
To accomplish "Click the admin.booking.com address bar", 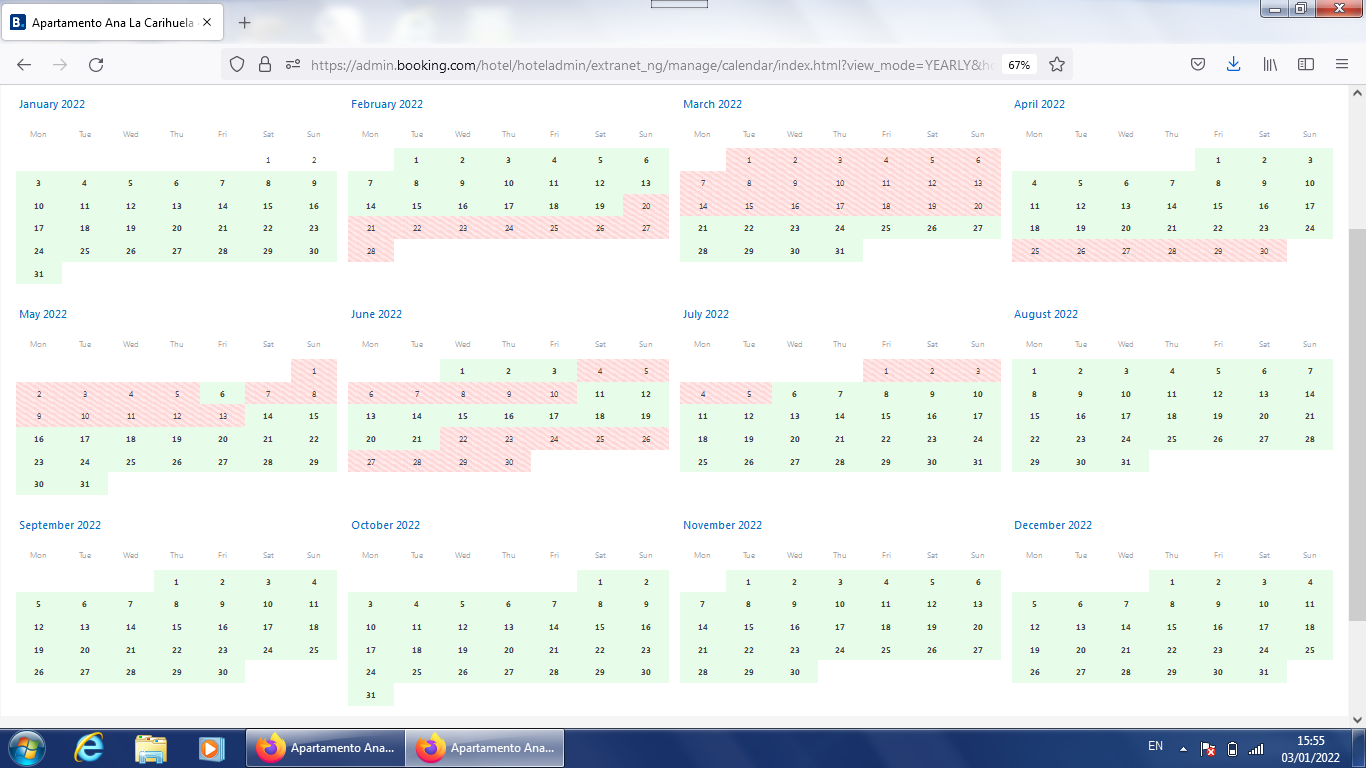I will (x=650, y=64).
